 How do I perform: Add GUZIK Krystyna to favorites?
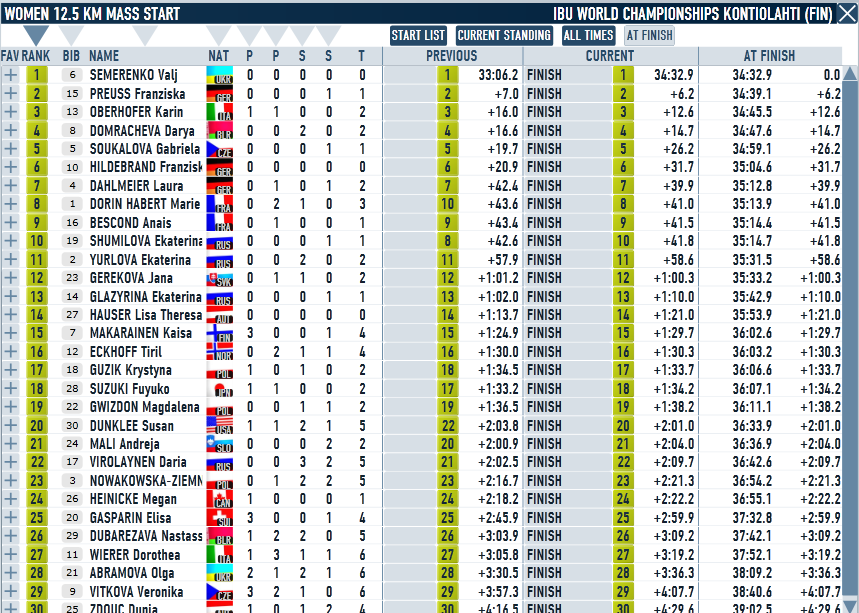pyautogui.click(x=10, y=370)
